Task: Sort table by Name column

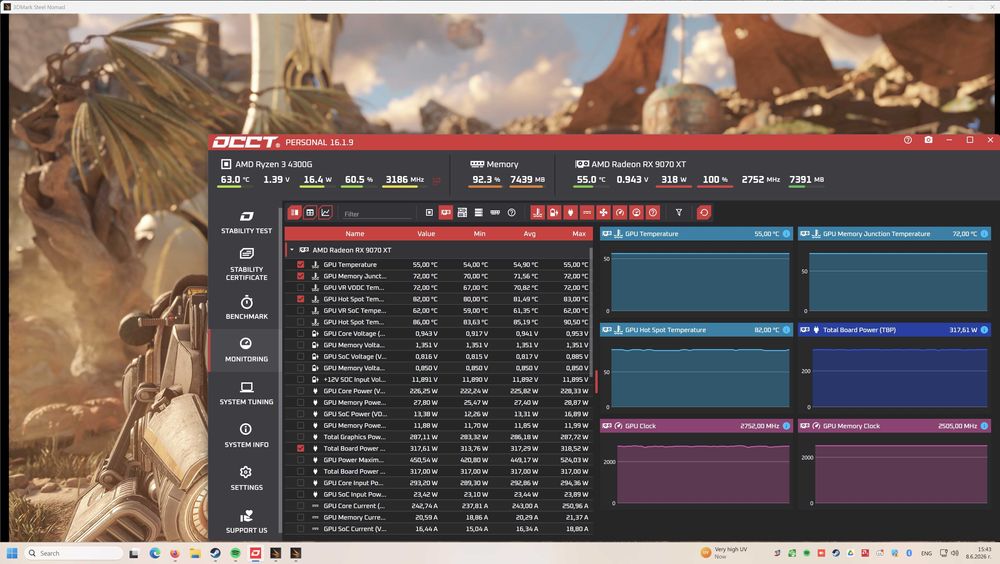Action: (x=355, y=234)
